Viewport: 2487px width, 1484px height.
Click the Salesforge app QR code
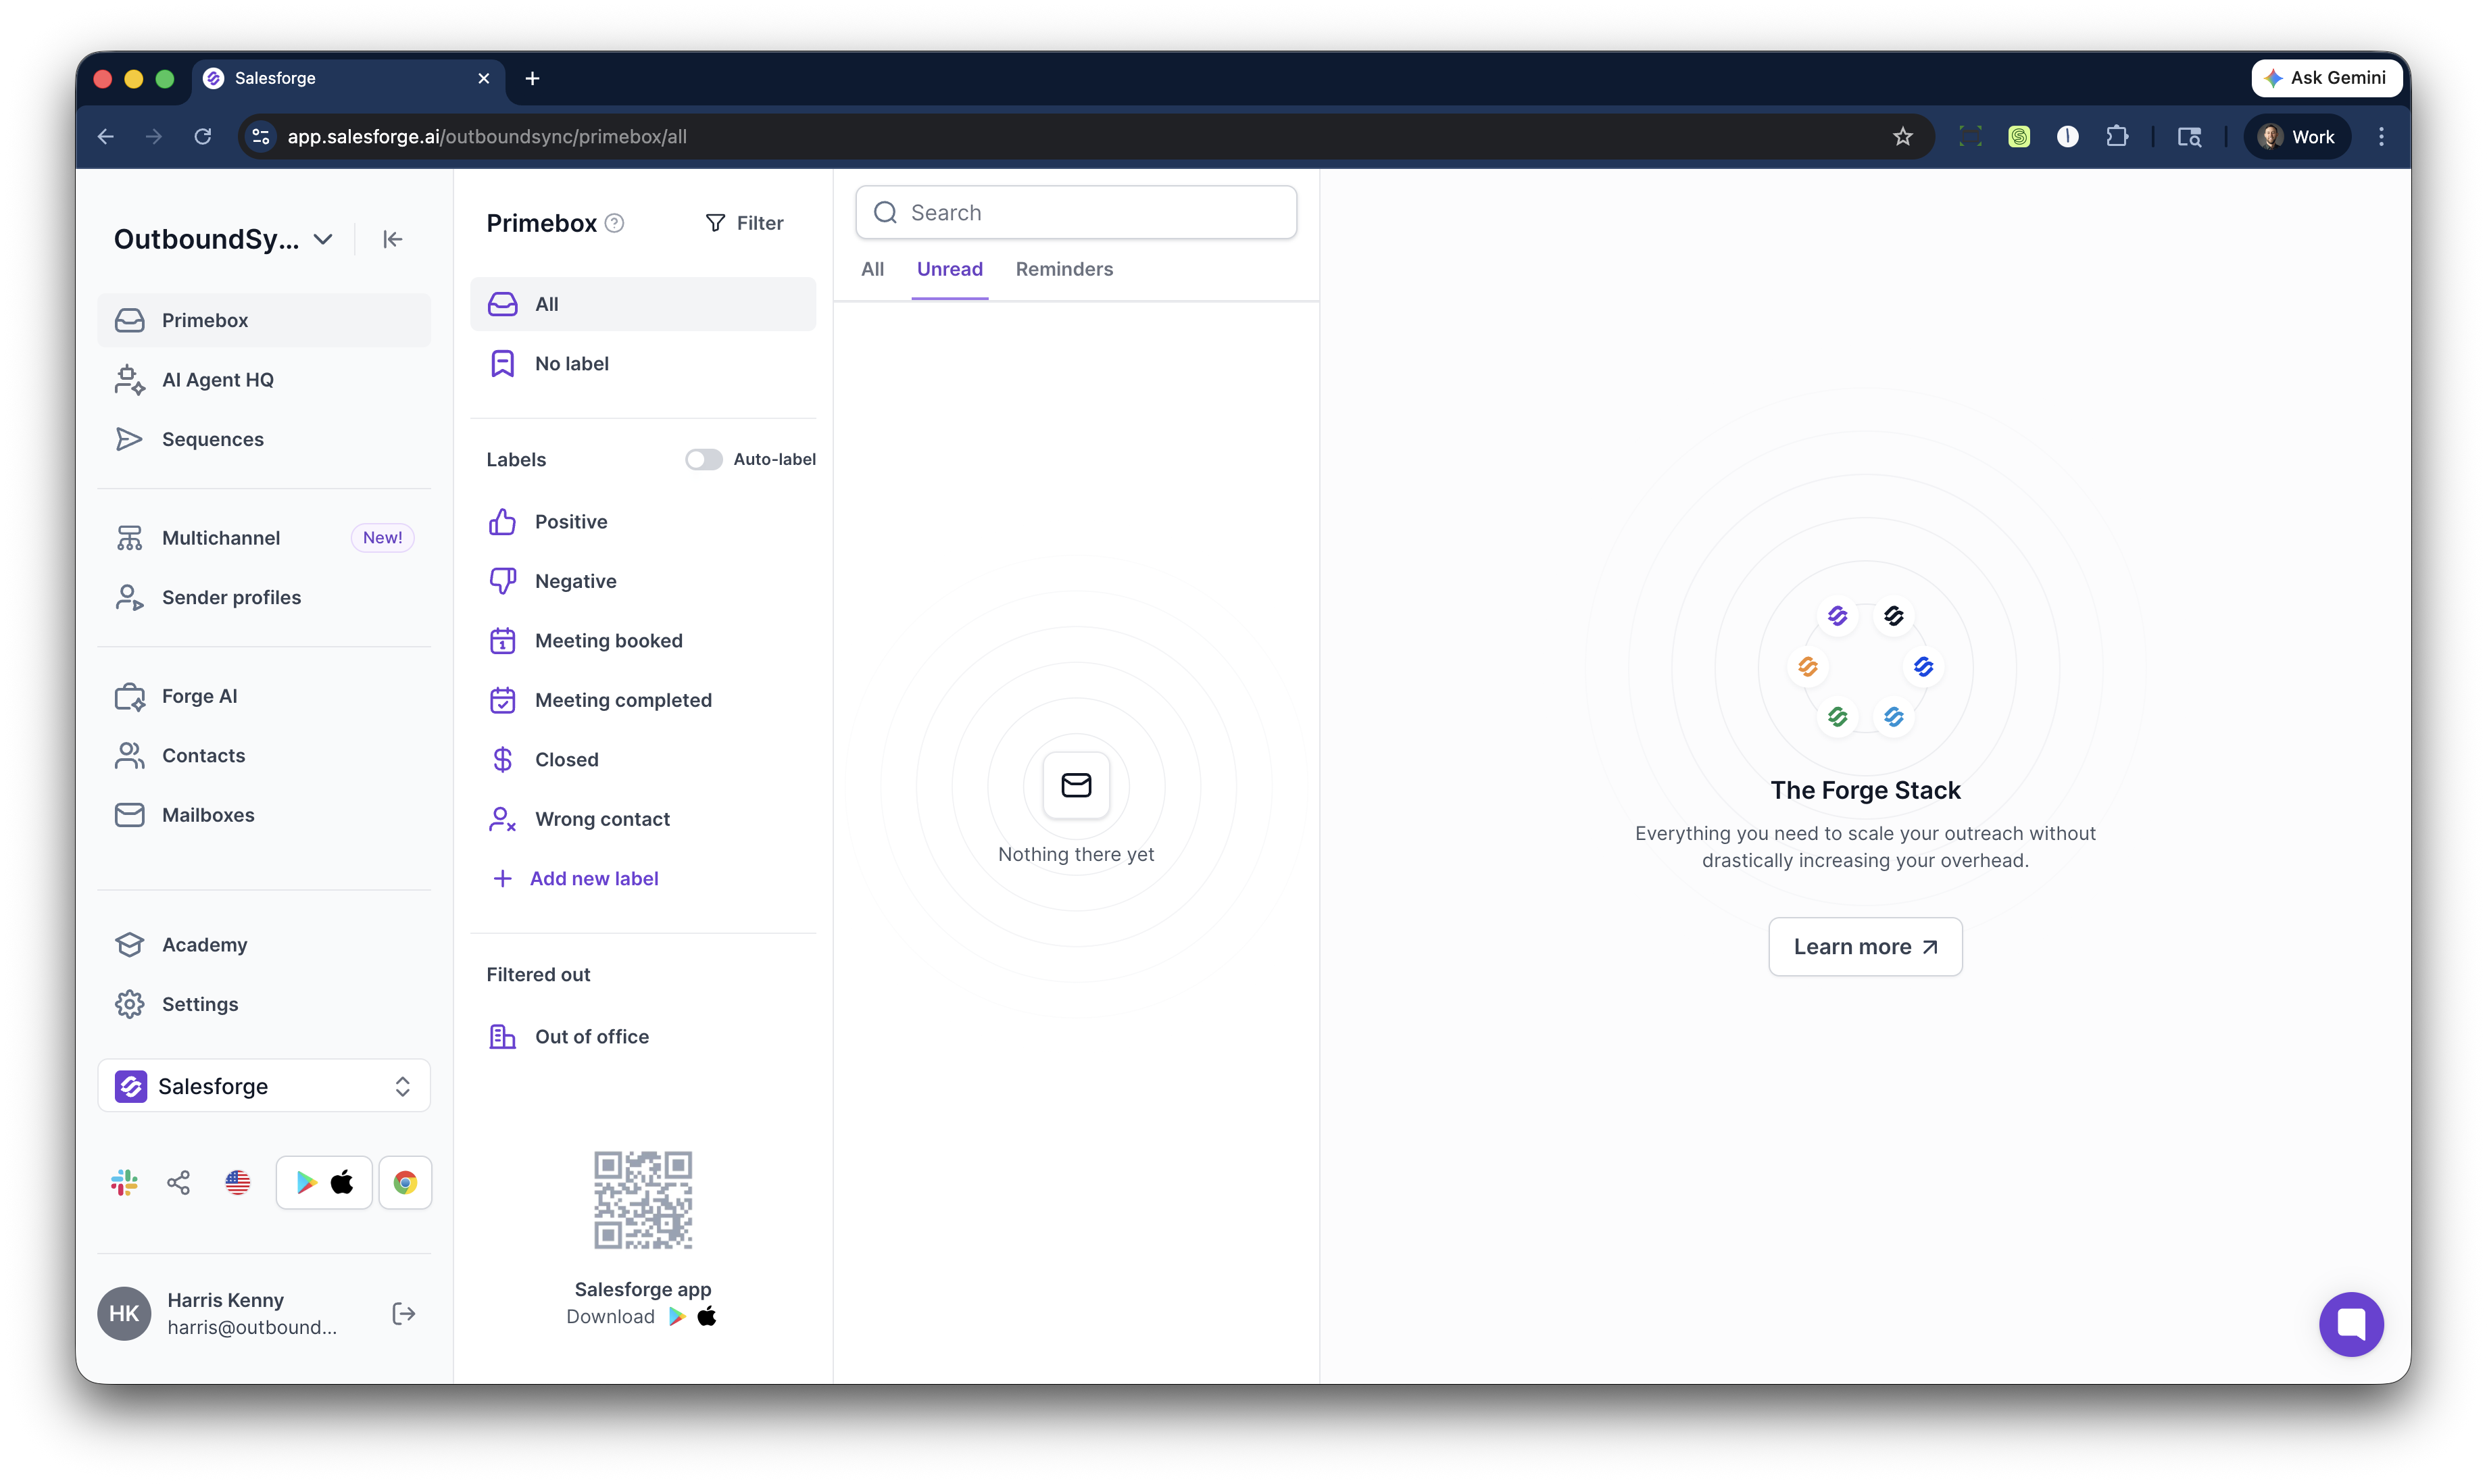643,1199
